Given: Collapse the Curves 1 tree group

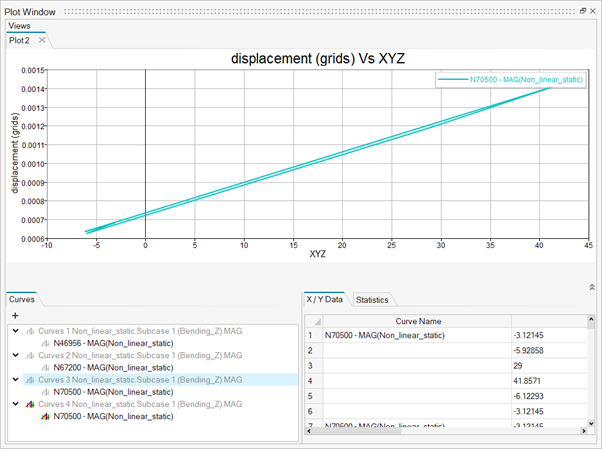Looking at the screenshot, I should 14,329.
